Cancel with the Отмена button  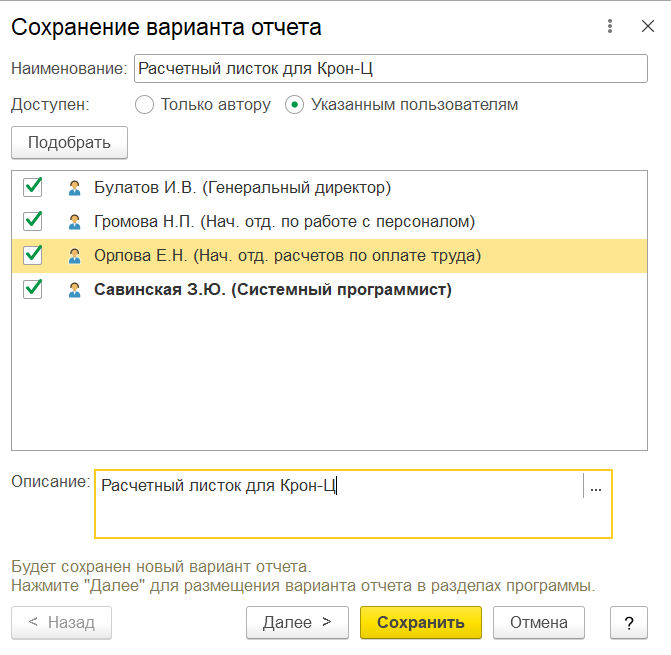[539, 622]
